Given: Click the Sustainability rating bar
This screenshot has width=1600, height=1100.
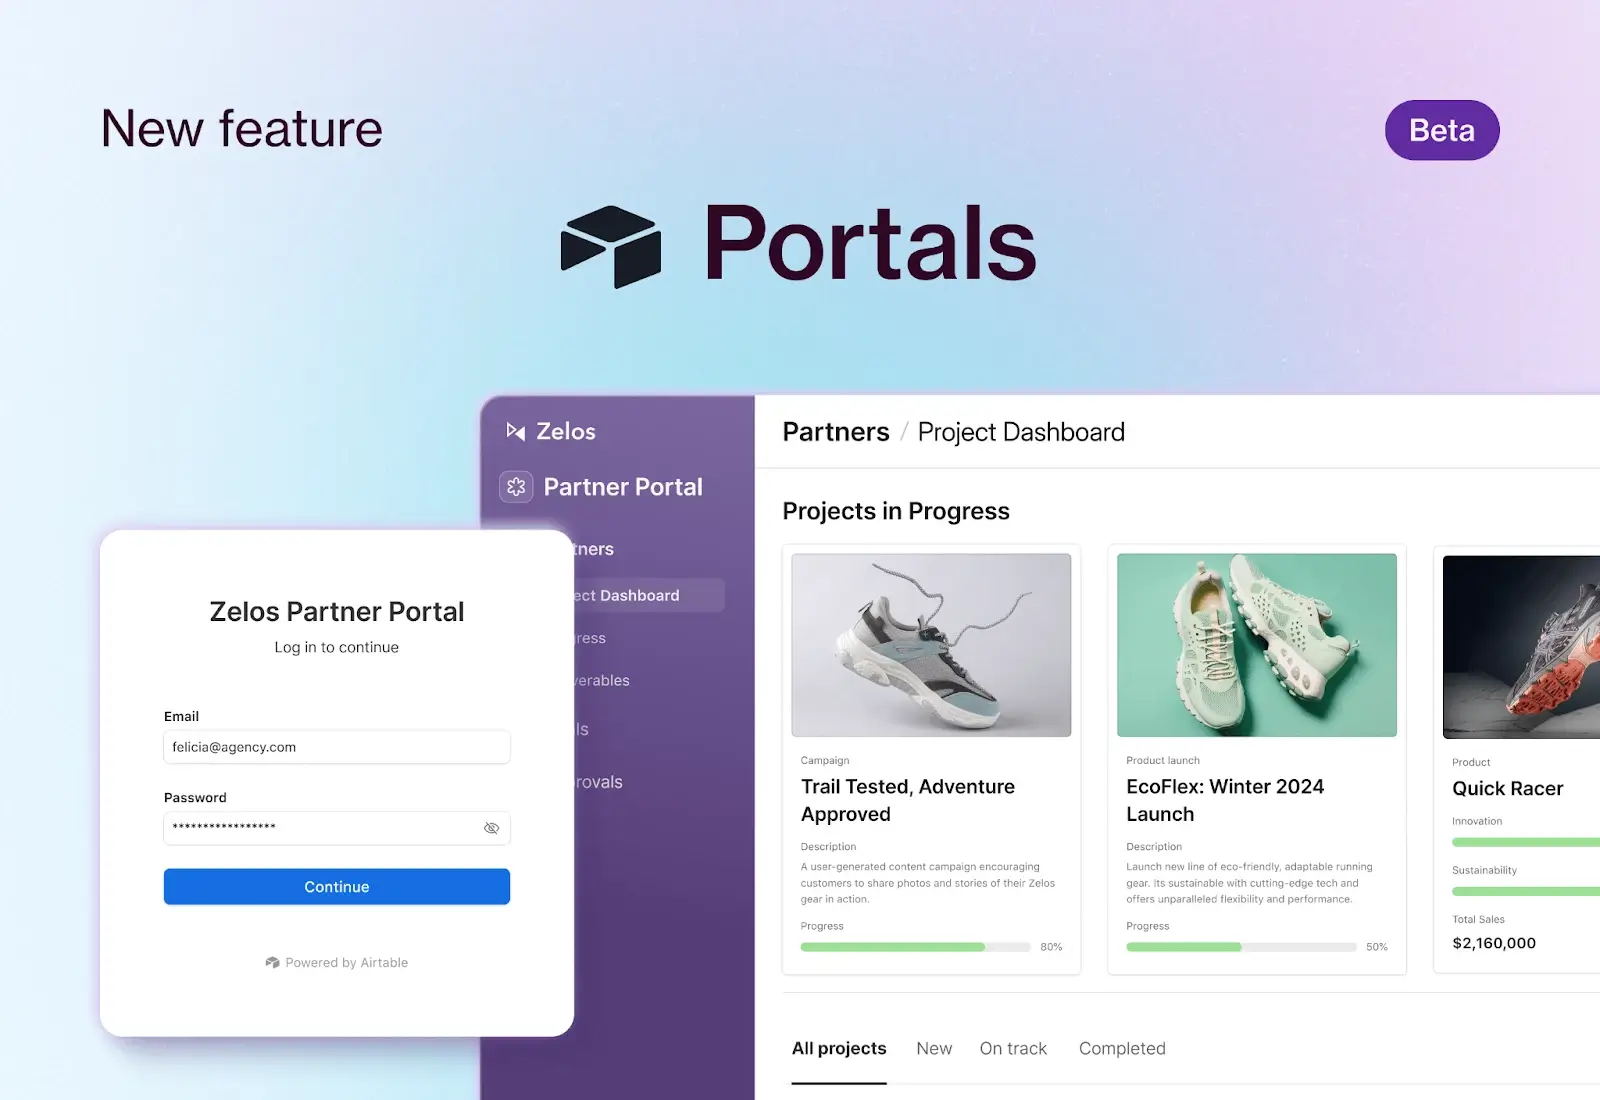Looking at the screenshot, I should click(x=1526, y=891).
